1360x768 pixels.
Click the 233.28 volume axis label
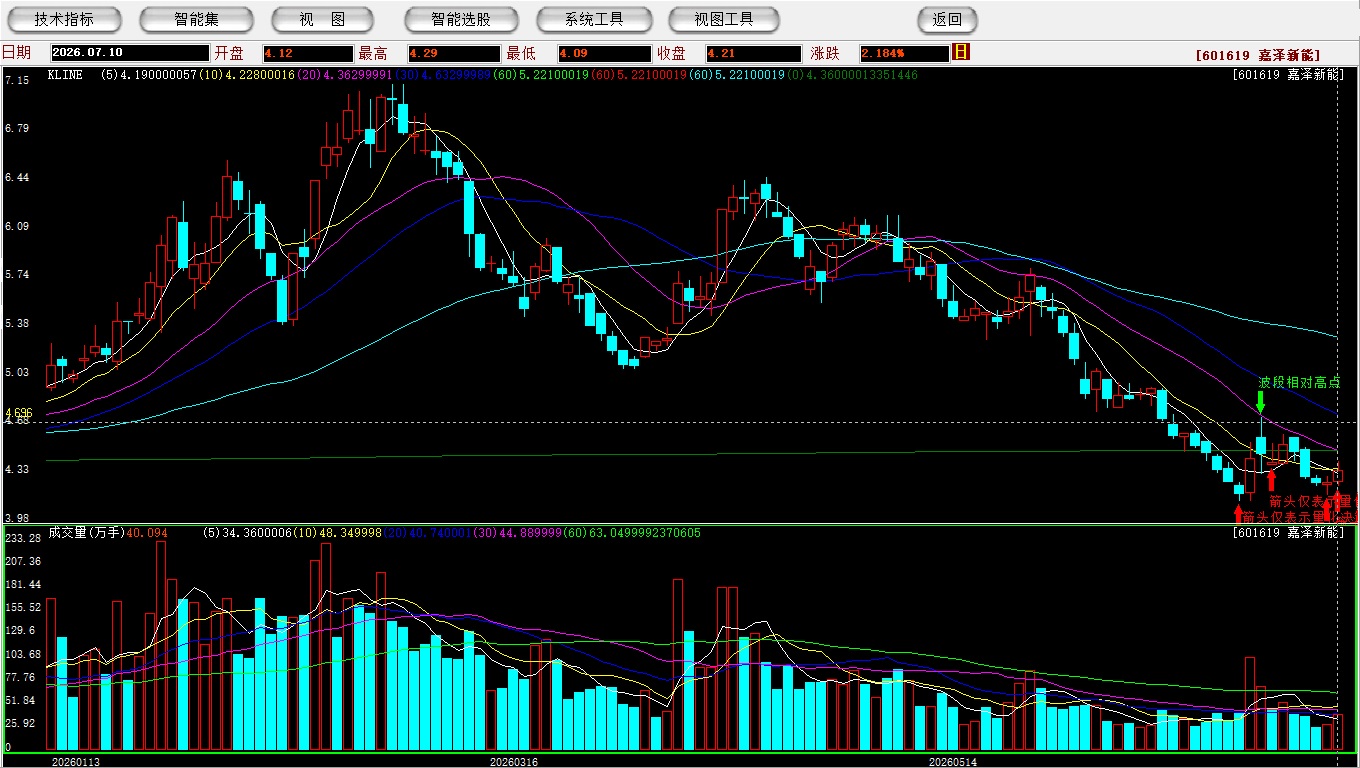(22, 538)
